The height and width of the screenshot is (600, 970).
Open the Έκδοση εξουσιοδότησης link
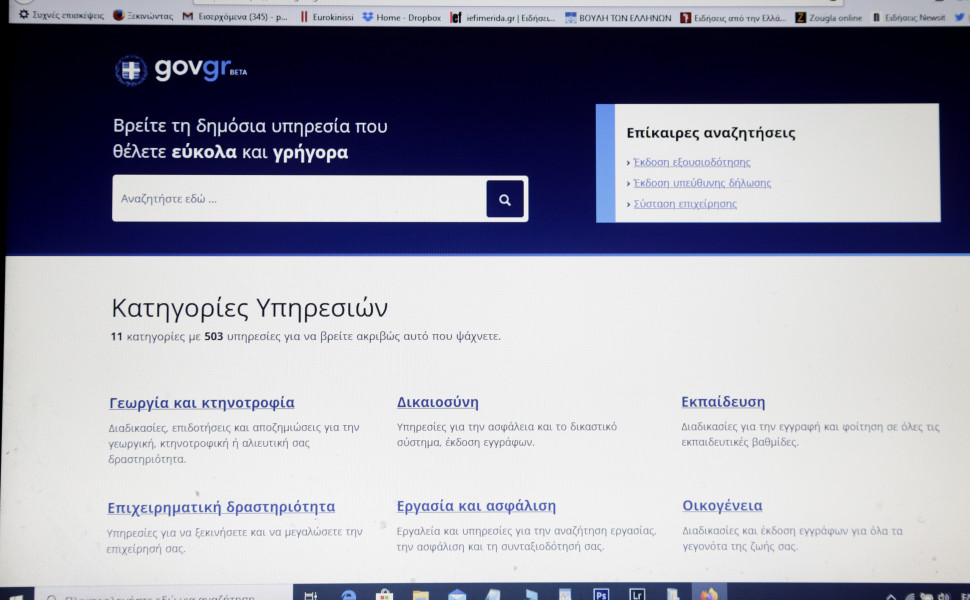coord(691,162)
